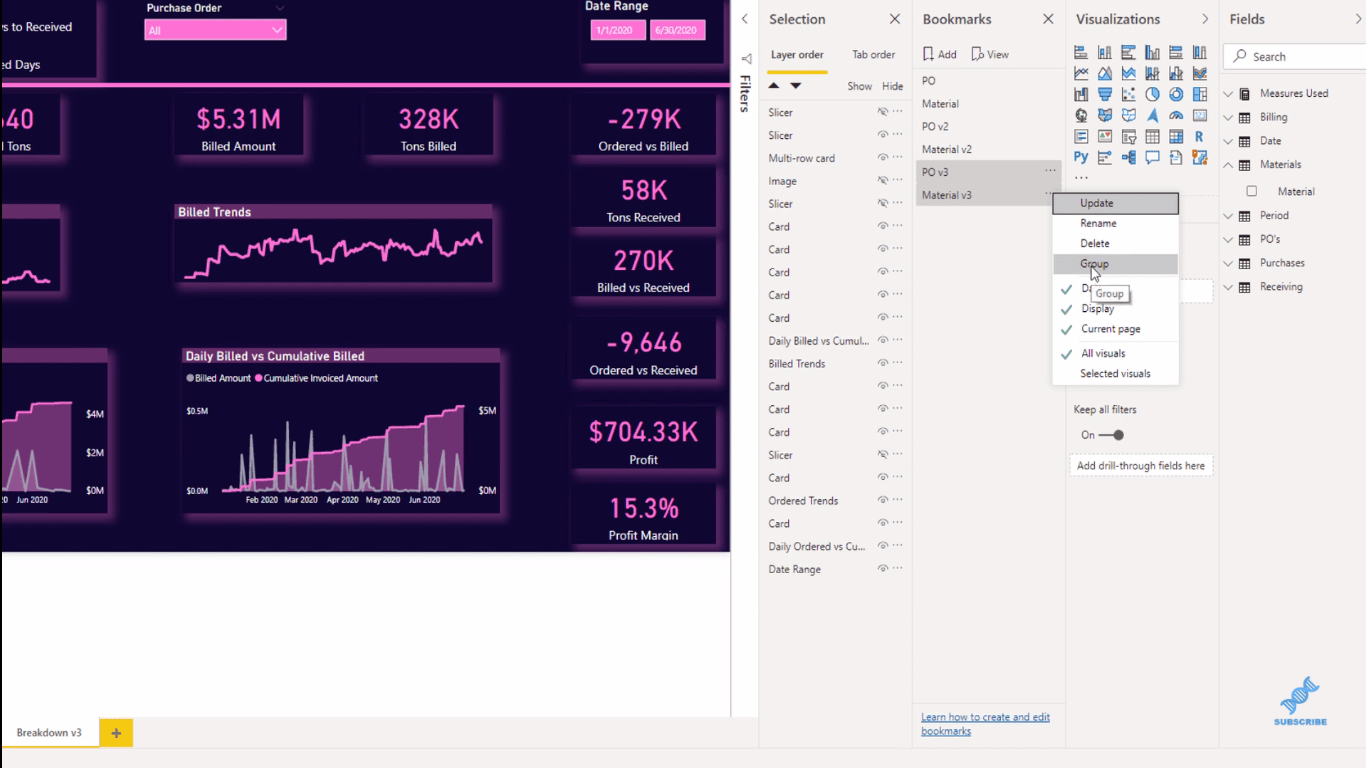The width and height of the screenshot is (1366, 768).
Task: Choose Group in the bookmark context menu
Action: (x=1115, y=264)
